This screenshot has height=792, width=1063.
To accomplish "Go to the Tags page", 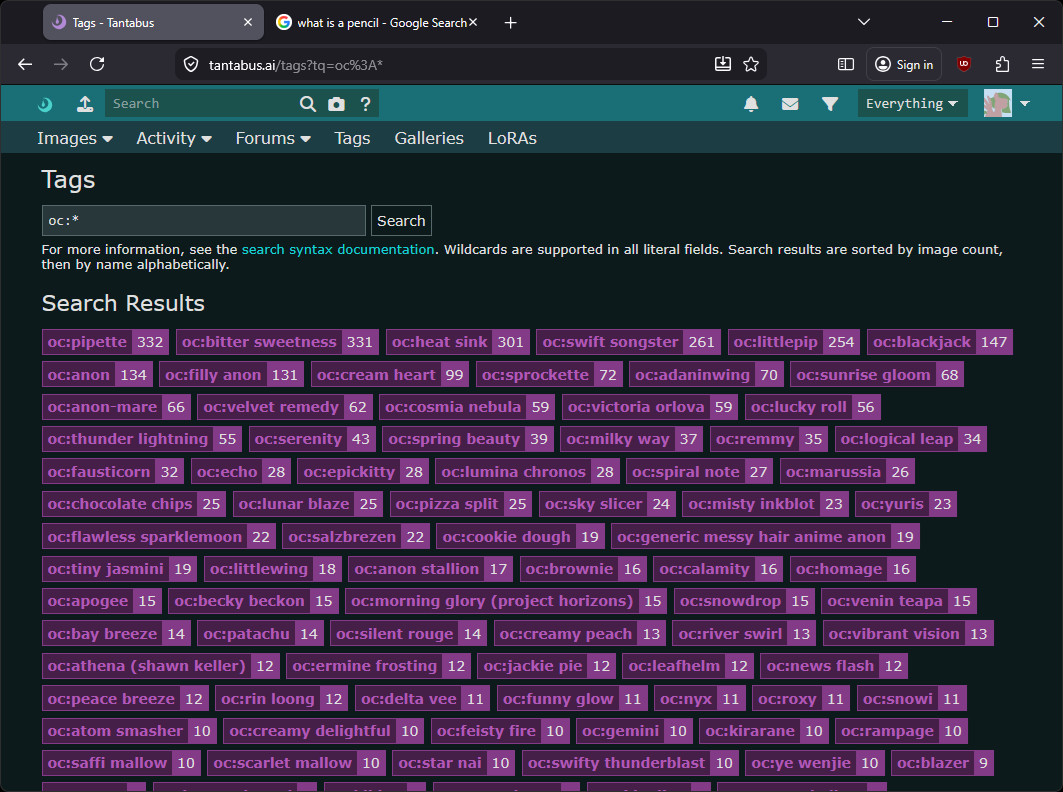I will (x=352, y=138).
